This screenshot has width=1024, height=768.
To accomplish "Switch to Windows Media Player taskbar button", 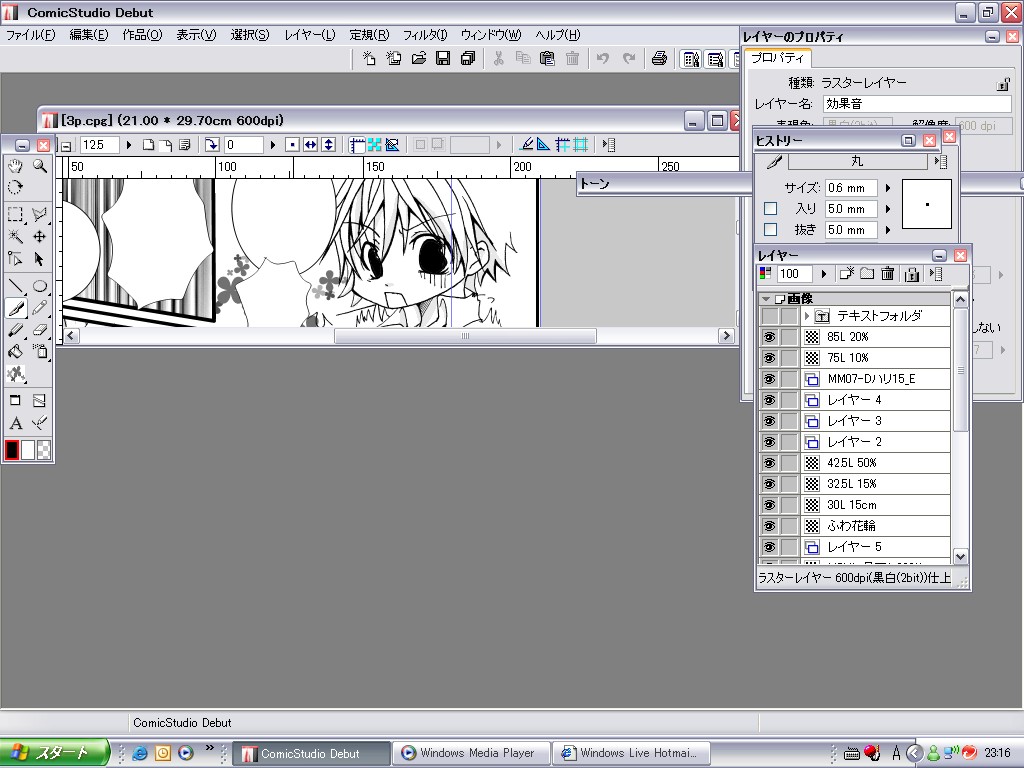I will [x=472, y=753].
